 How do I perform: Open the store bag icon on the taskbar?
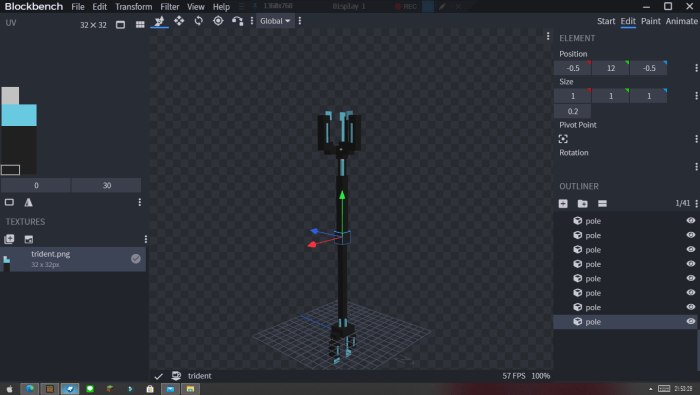pos(150,389)
